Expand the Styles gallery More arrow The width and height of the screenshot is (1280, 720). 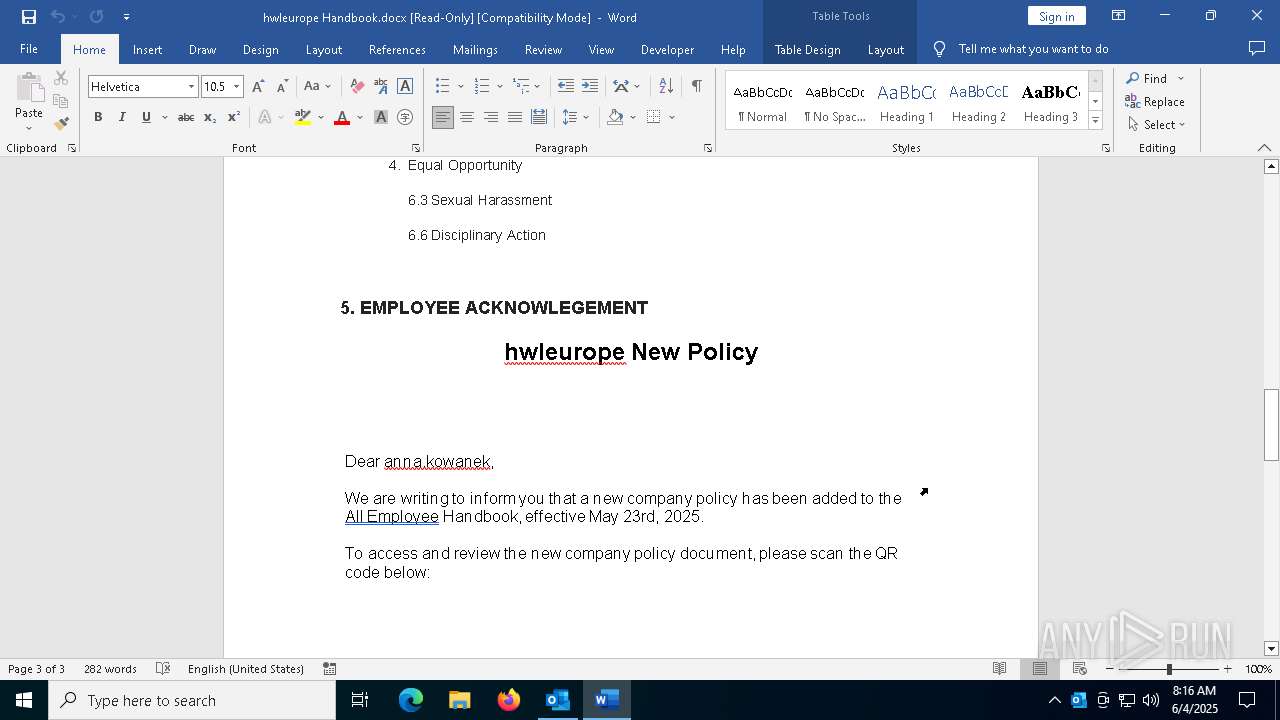1095,120
